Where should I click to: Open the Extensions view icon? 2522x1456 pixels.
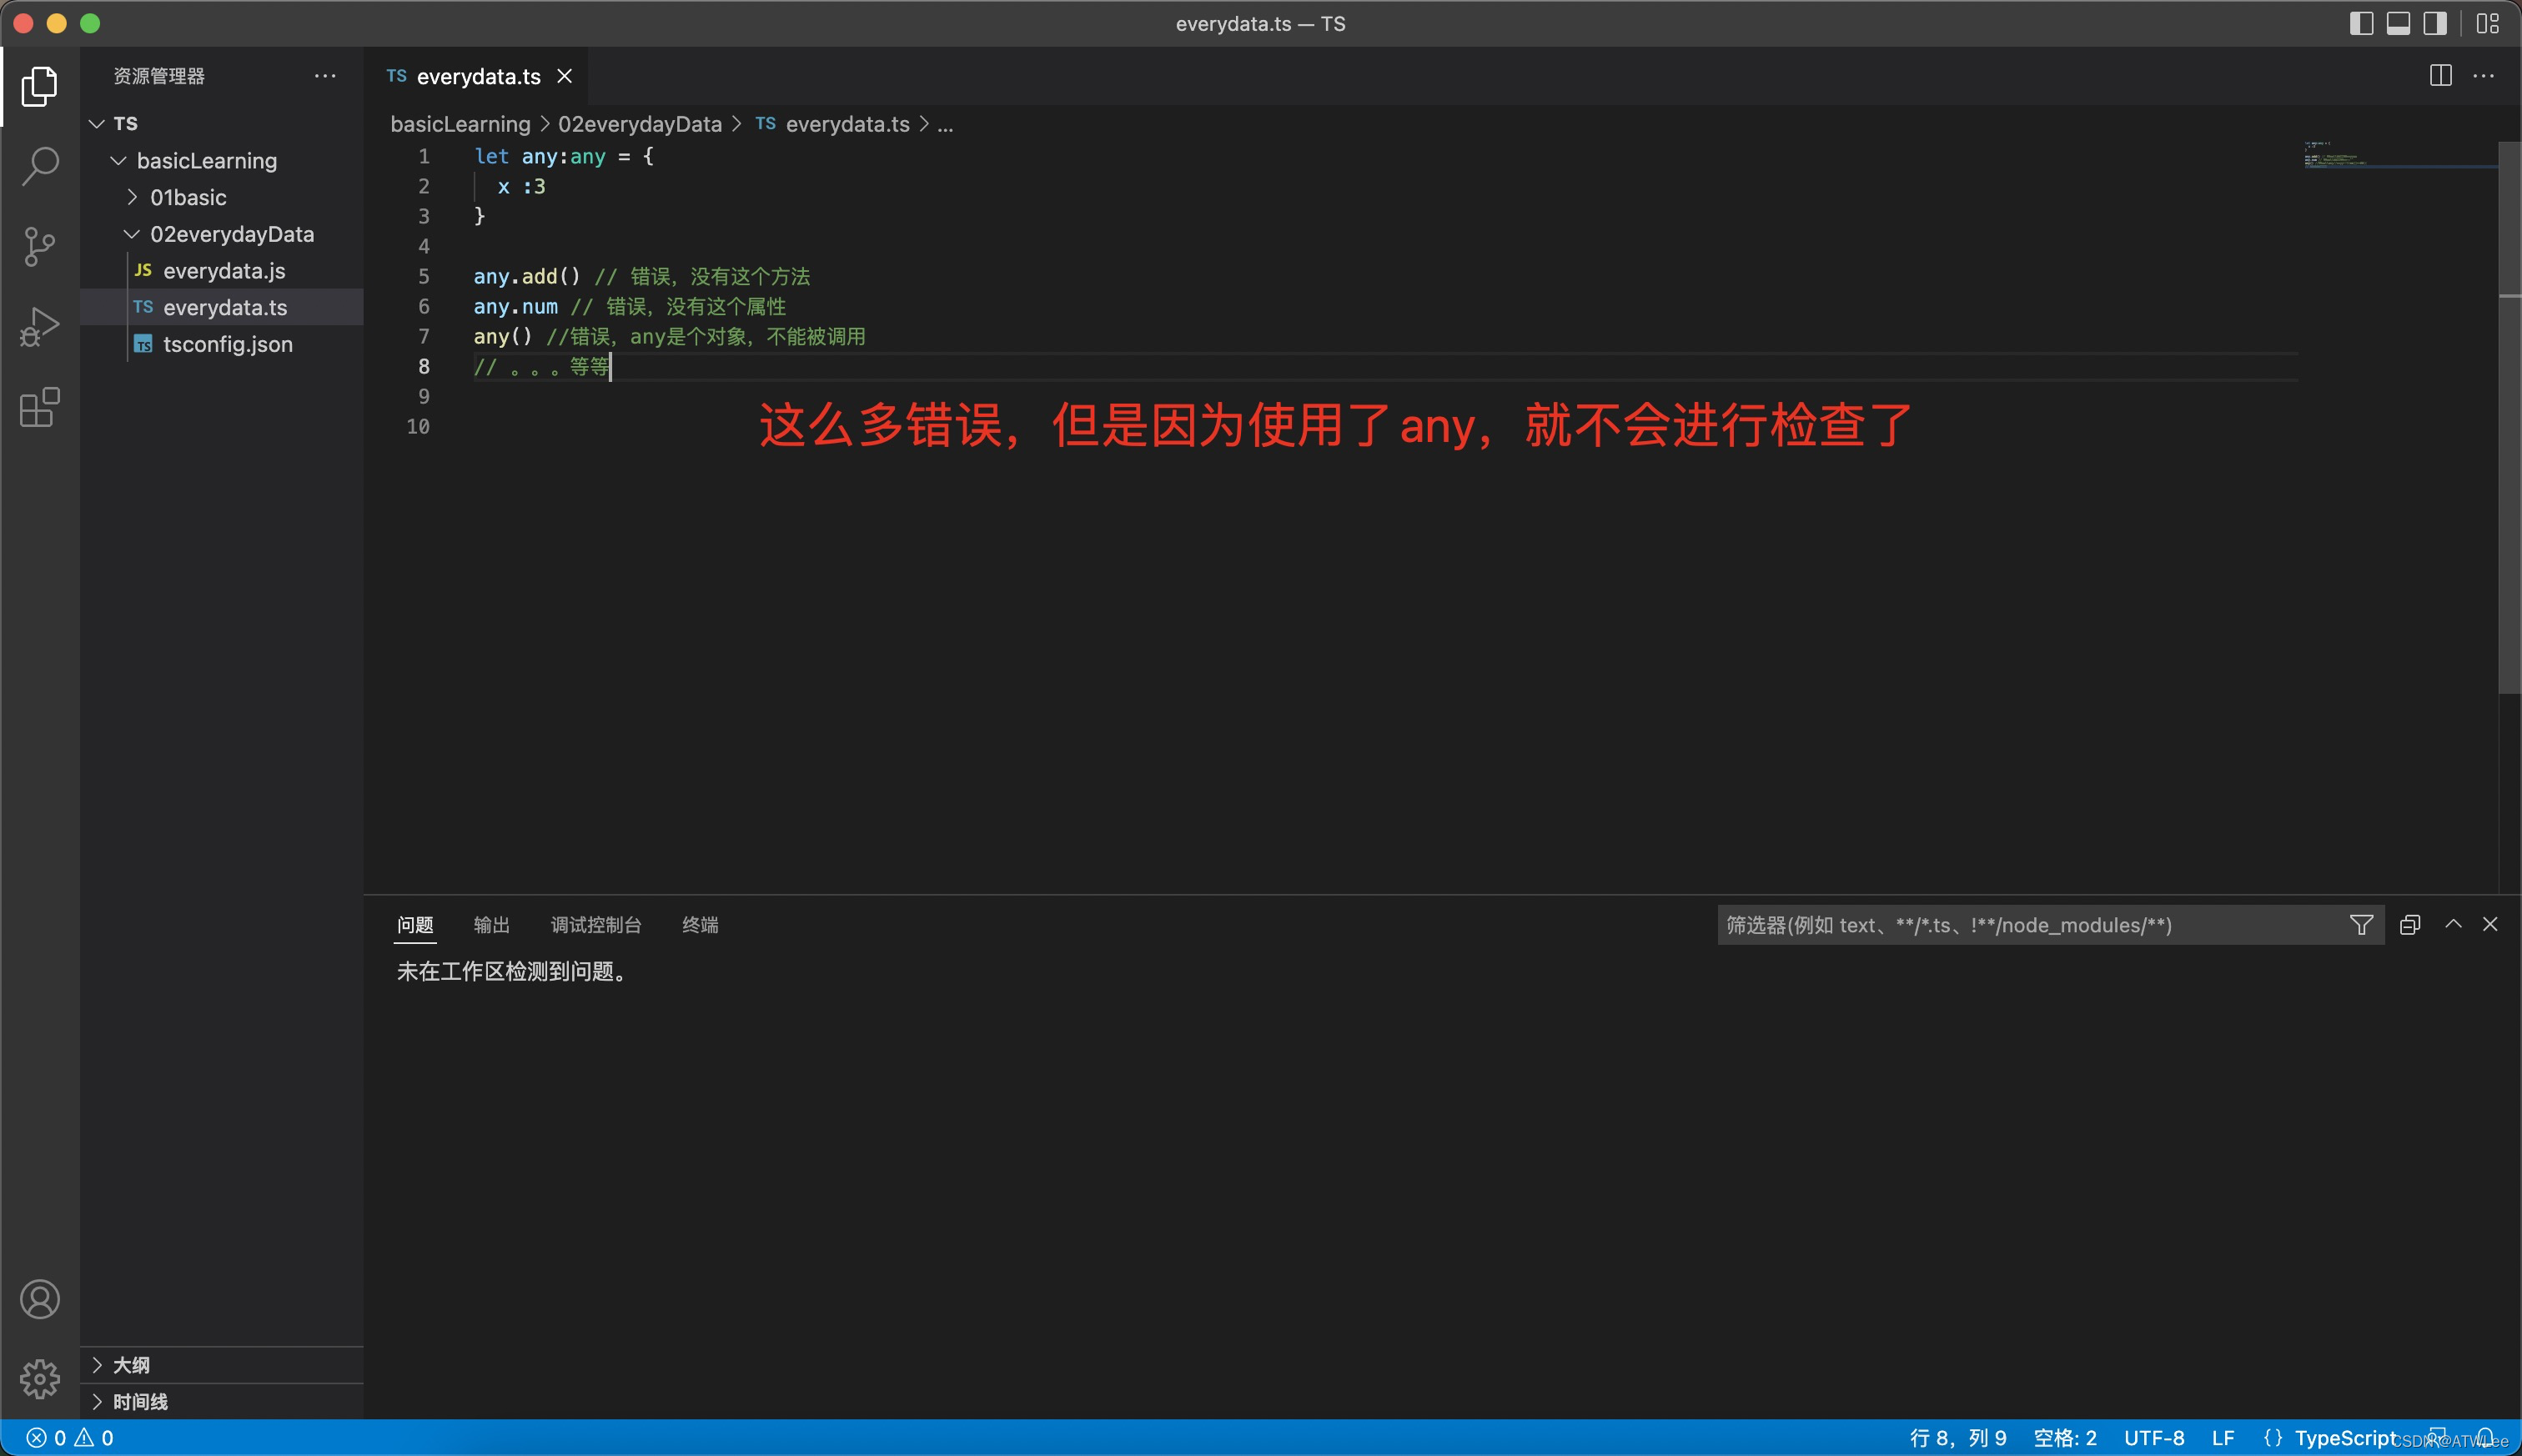(x=39, y=407)
